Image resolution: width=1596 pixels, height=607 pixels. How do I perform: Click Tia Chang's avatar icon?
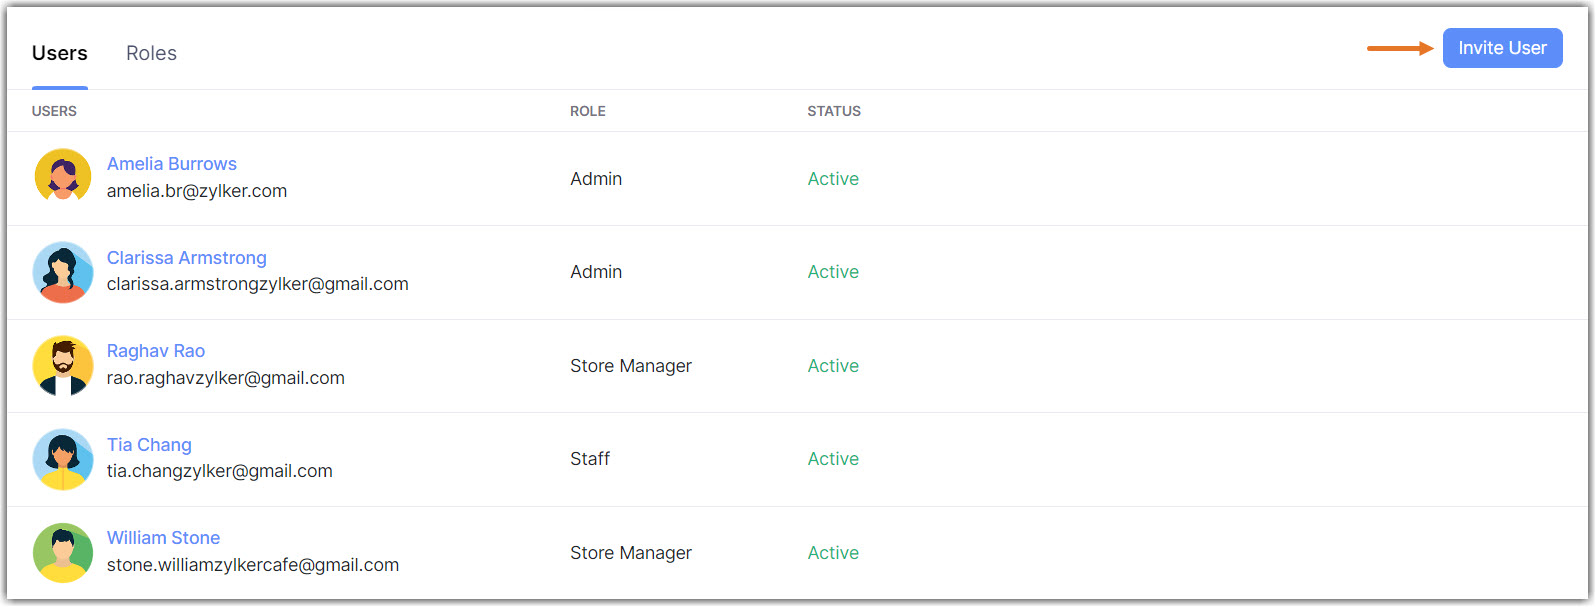click(63, 458)
